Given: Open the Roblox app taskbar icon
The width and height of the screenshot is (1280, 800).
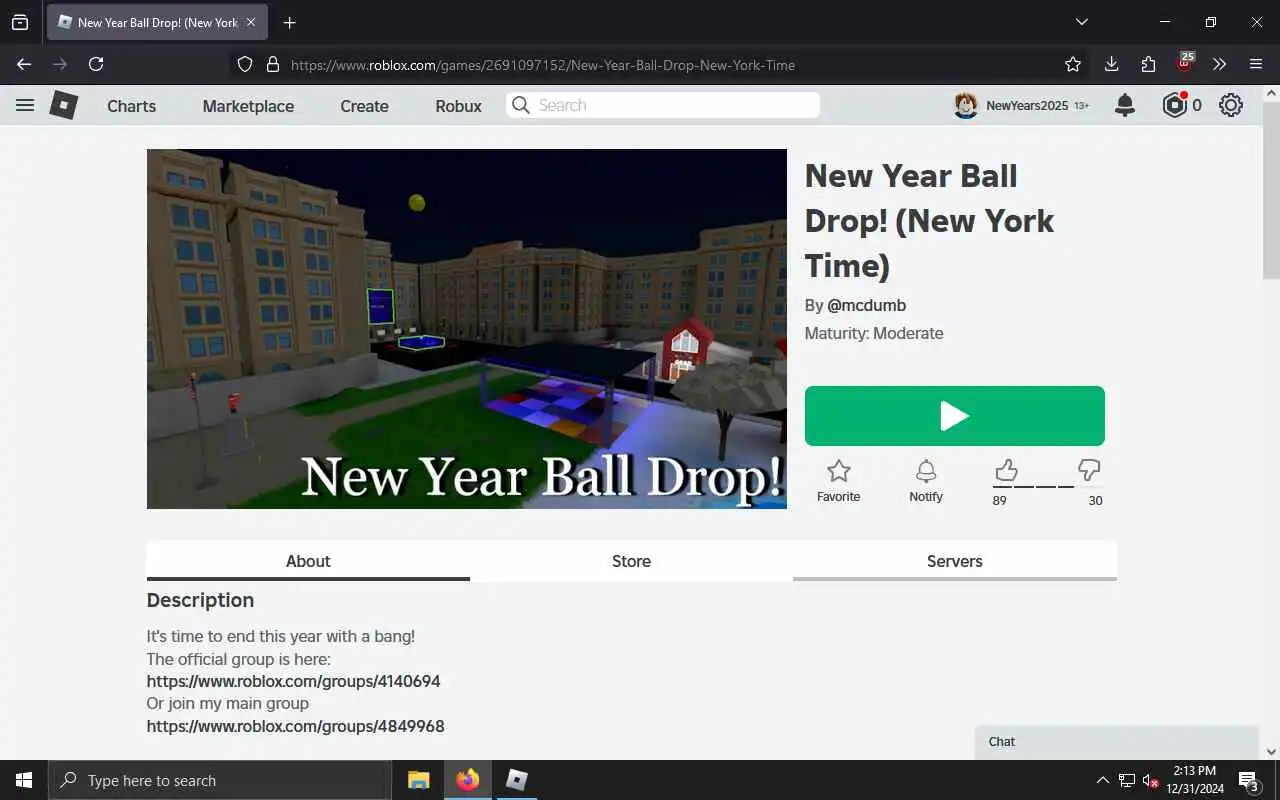Looking at the screenshot, I should point(516,780).
